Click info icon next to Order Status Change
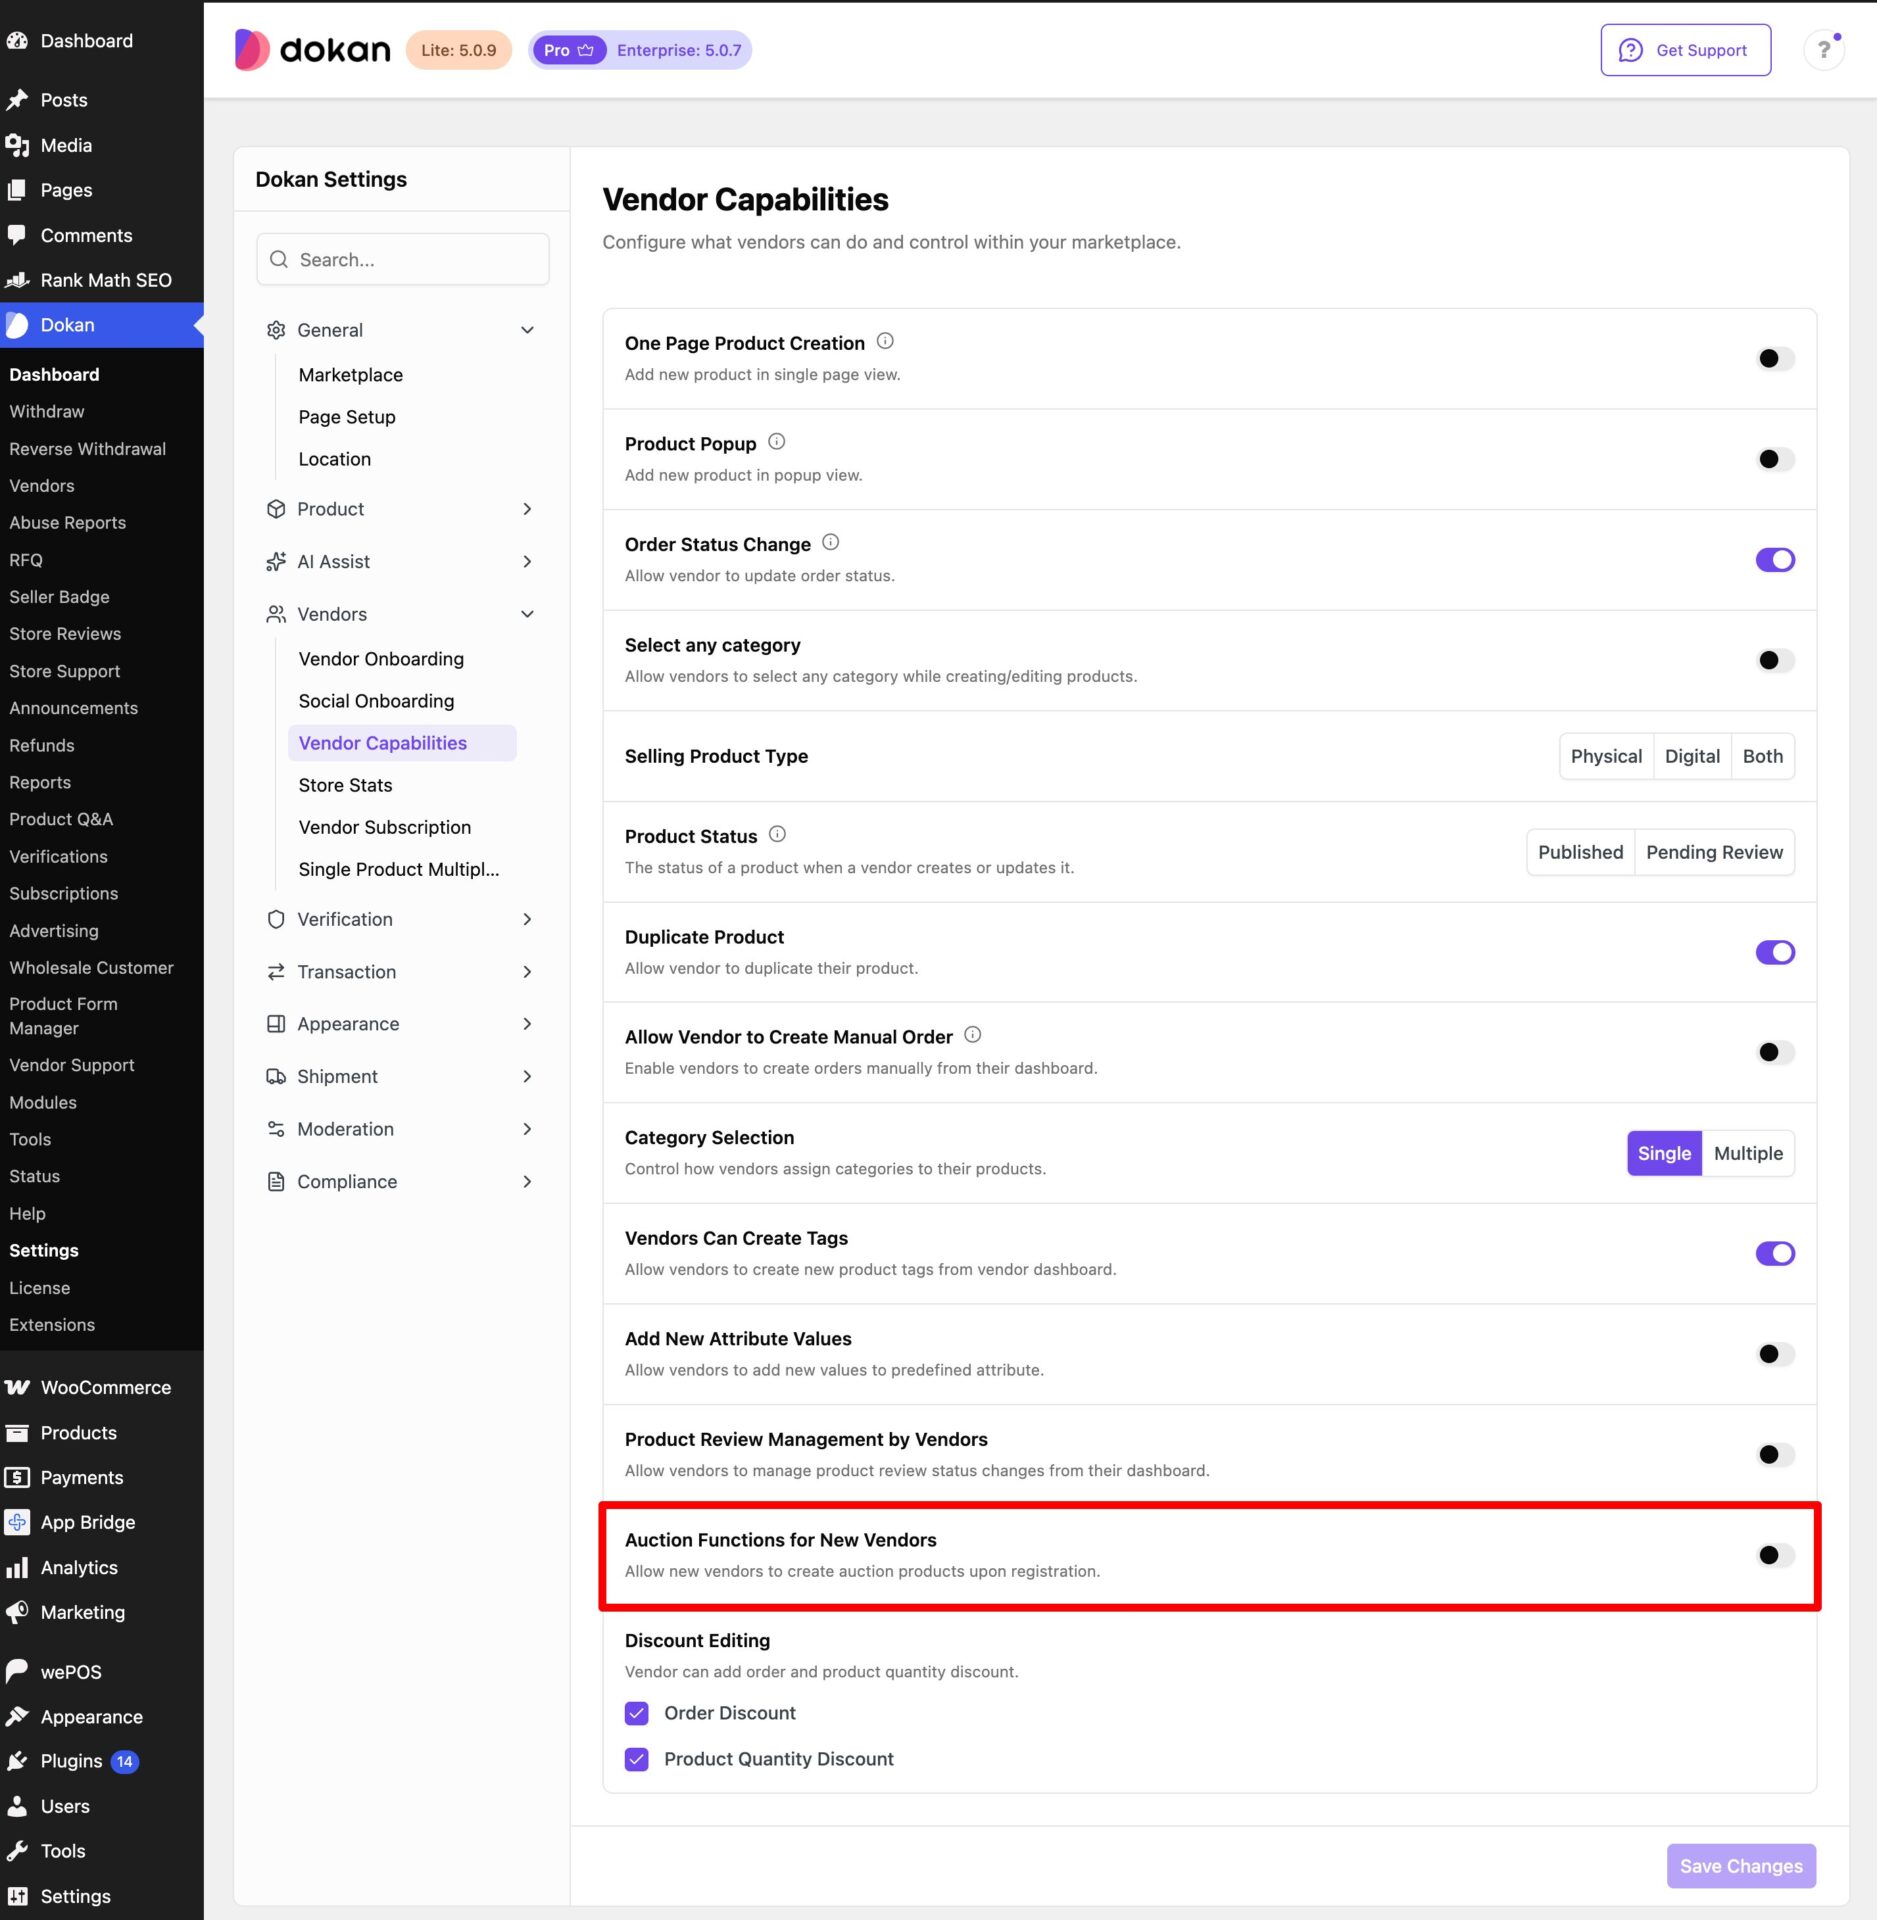Screen dimensions: 1877x1920 [830, 542]
